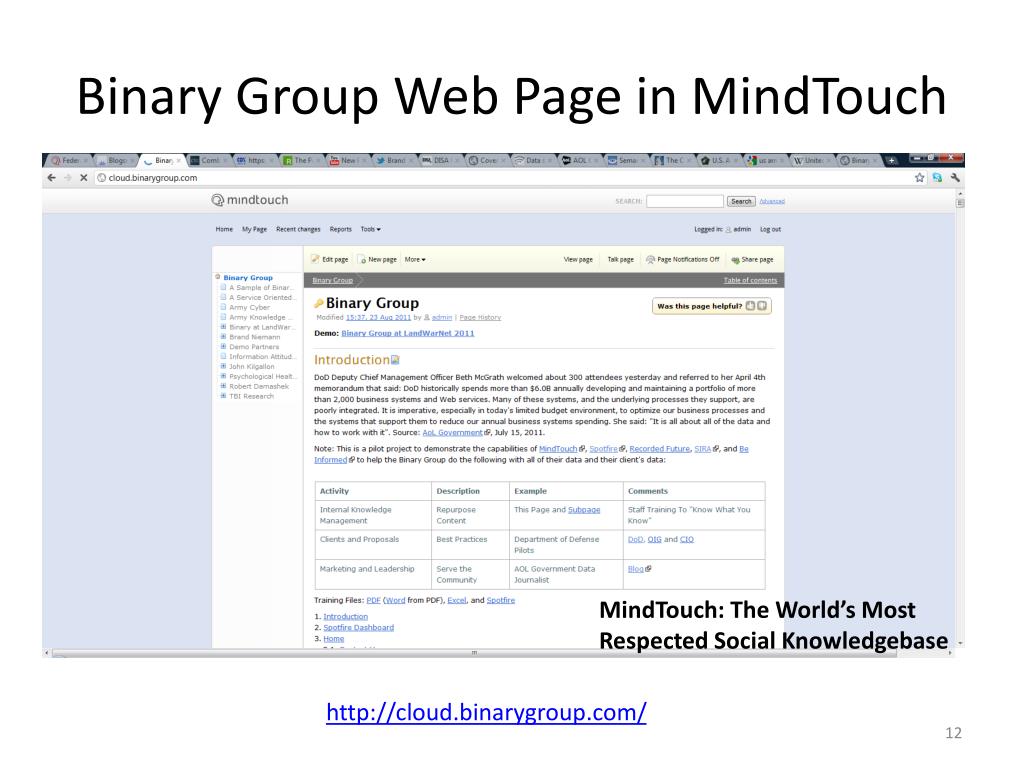
Task: Switch to the DISA browser tab
Action: tap(440, 160)
